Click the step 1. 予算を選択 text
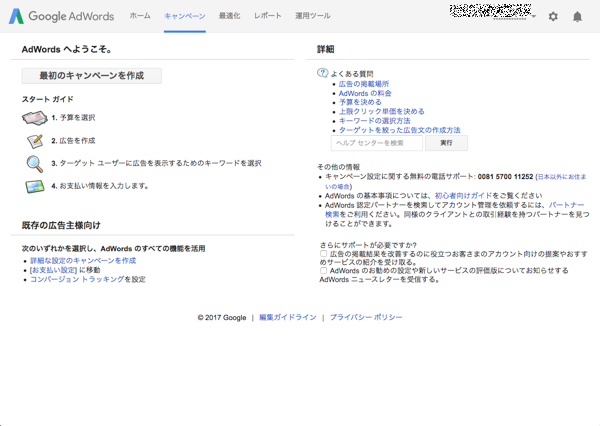The width and height of the screenshot is (600, 426). tap(73, 118)
